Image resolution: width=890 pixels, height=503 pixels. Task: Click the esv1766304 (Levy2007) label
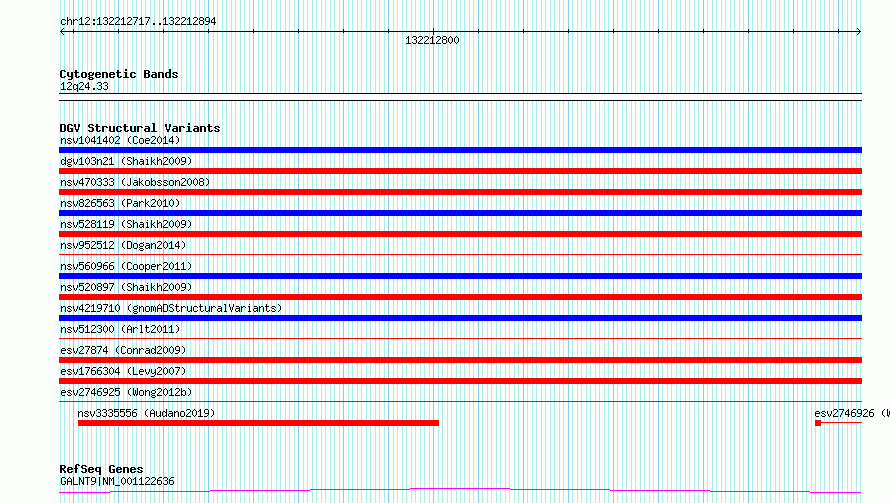123,371
